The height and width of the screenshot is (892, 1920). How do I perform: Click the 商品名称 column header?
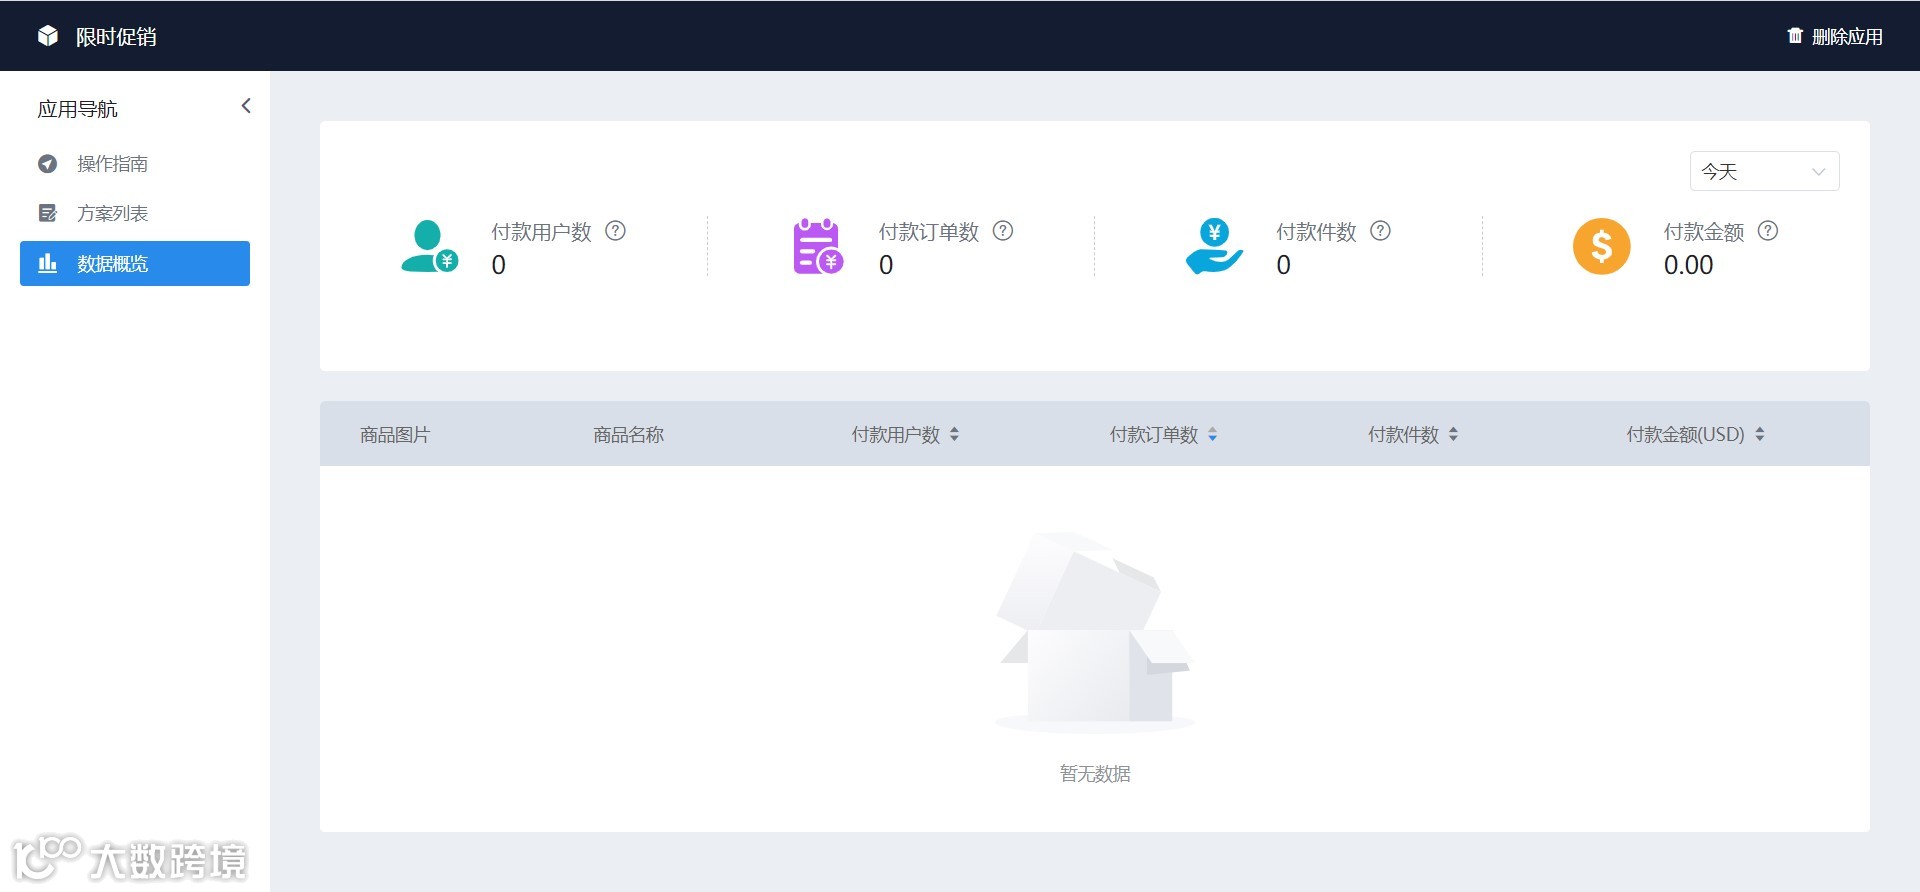coord(628,435)
